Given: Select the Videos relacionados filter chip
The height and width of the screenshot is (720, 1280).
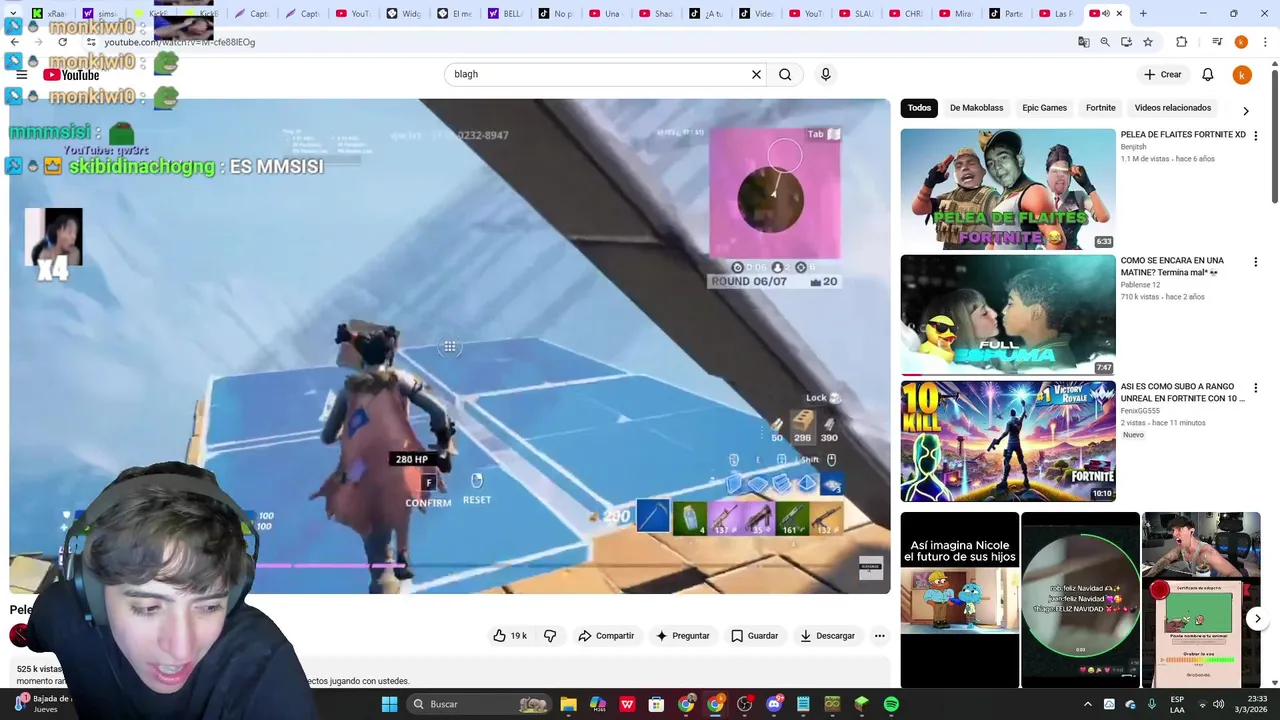Looking at the screenshot, I should point(1172,108).
